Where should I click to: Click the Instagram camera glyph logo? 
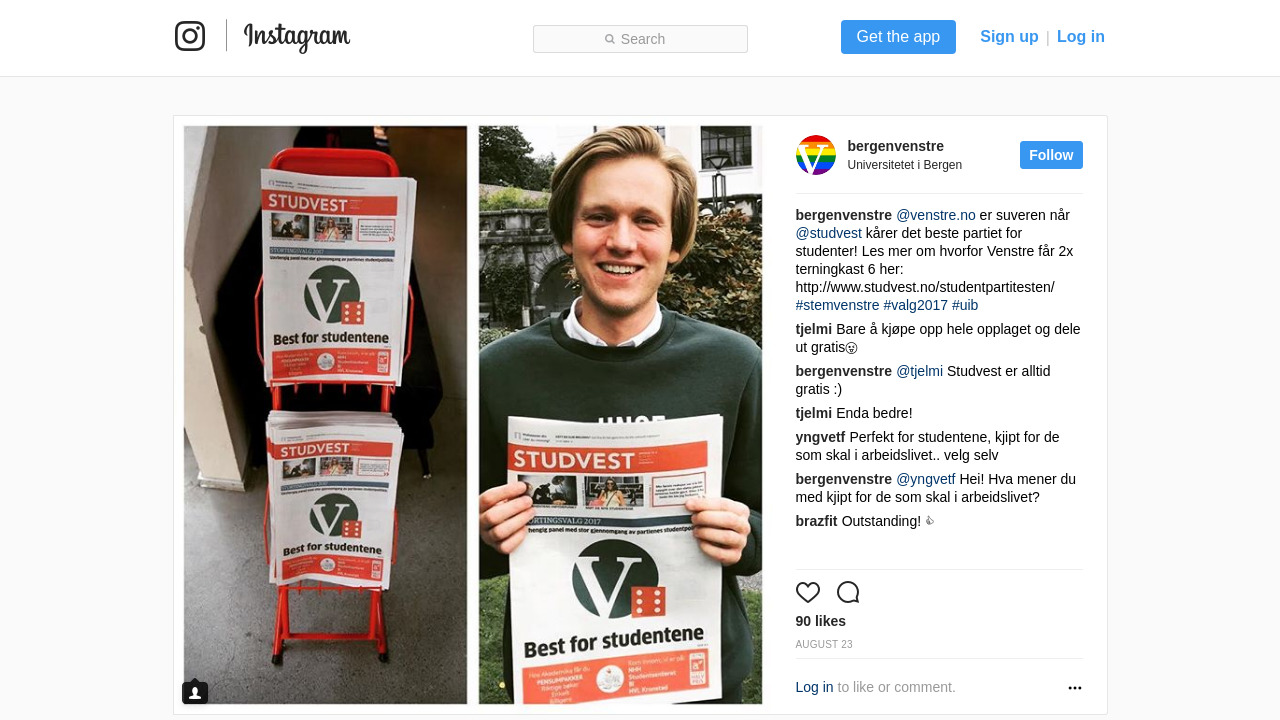pyautogui.click(x=190, y=36)
